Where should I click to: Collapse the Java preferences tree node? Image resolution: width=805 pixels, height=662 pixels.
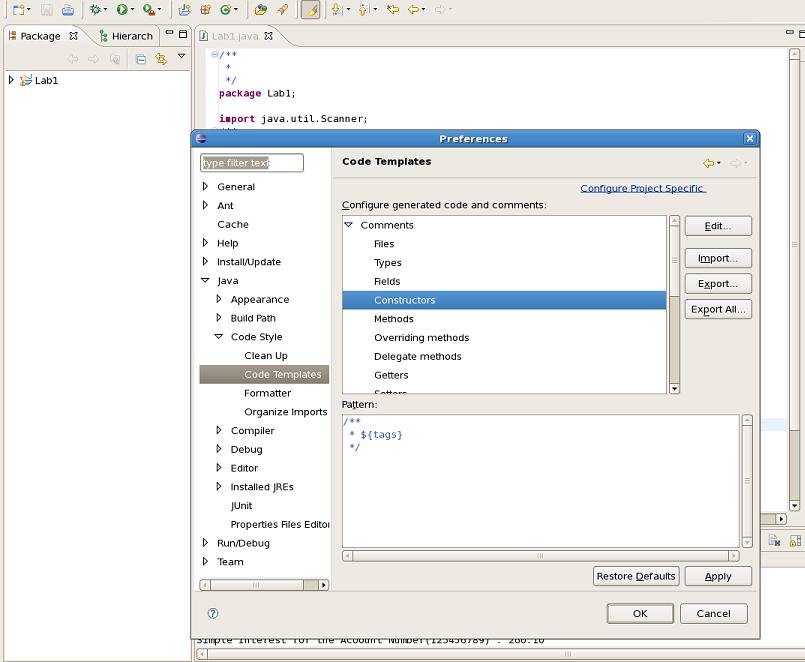pos(205,281)
